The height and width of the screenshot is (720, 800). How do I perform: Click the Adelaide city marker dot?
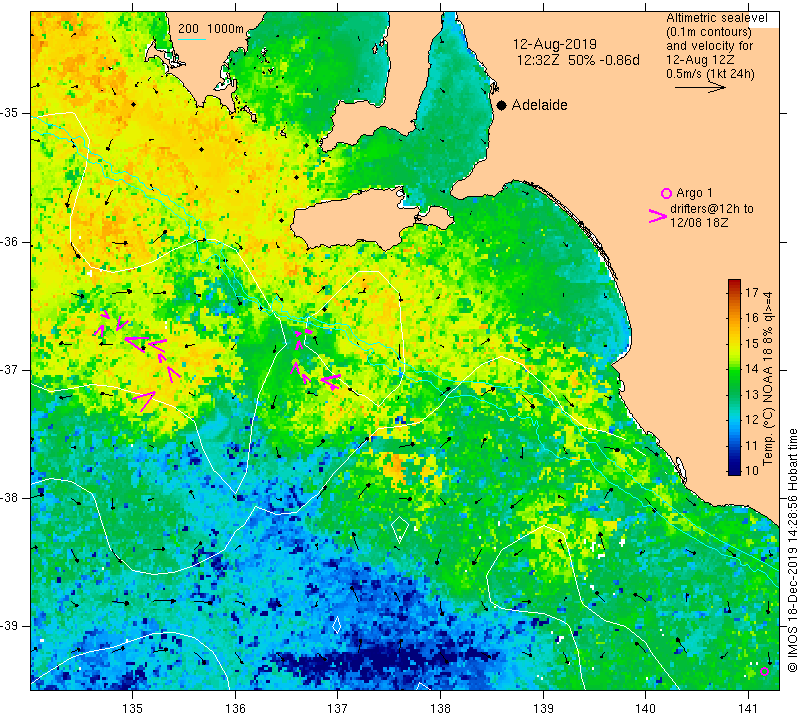click(x=502, y=105)
